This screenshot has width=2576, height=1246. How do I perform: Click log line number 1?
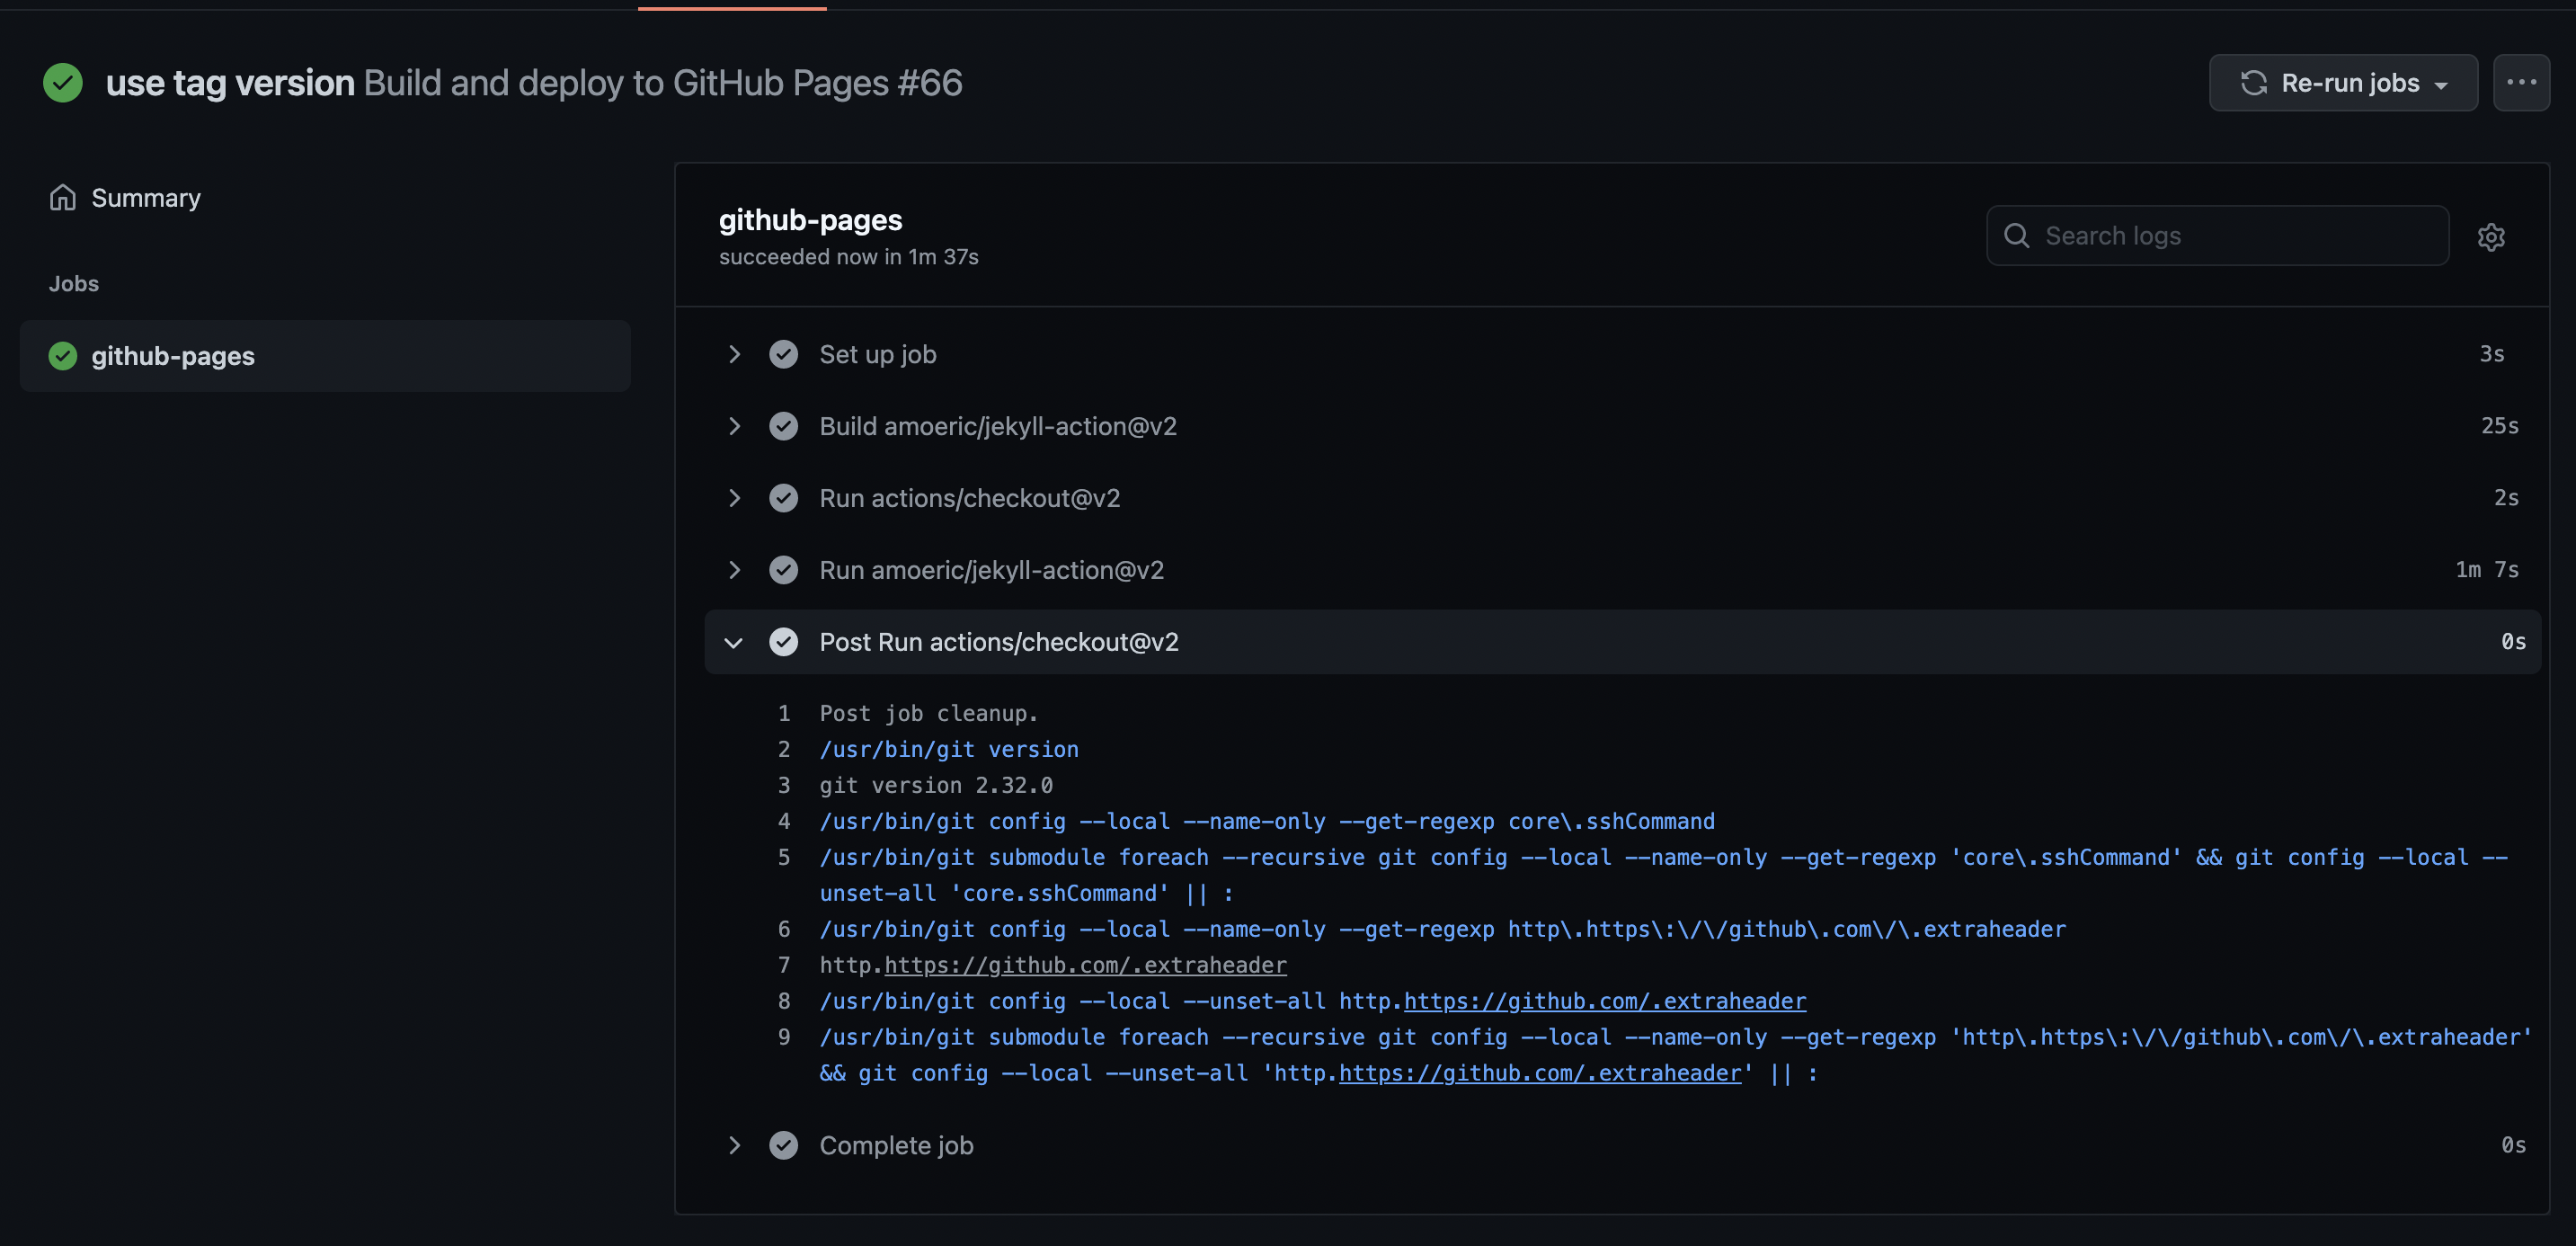(x=784, y=714)
